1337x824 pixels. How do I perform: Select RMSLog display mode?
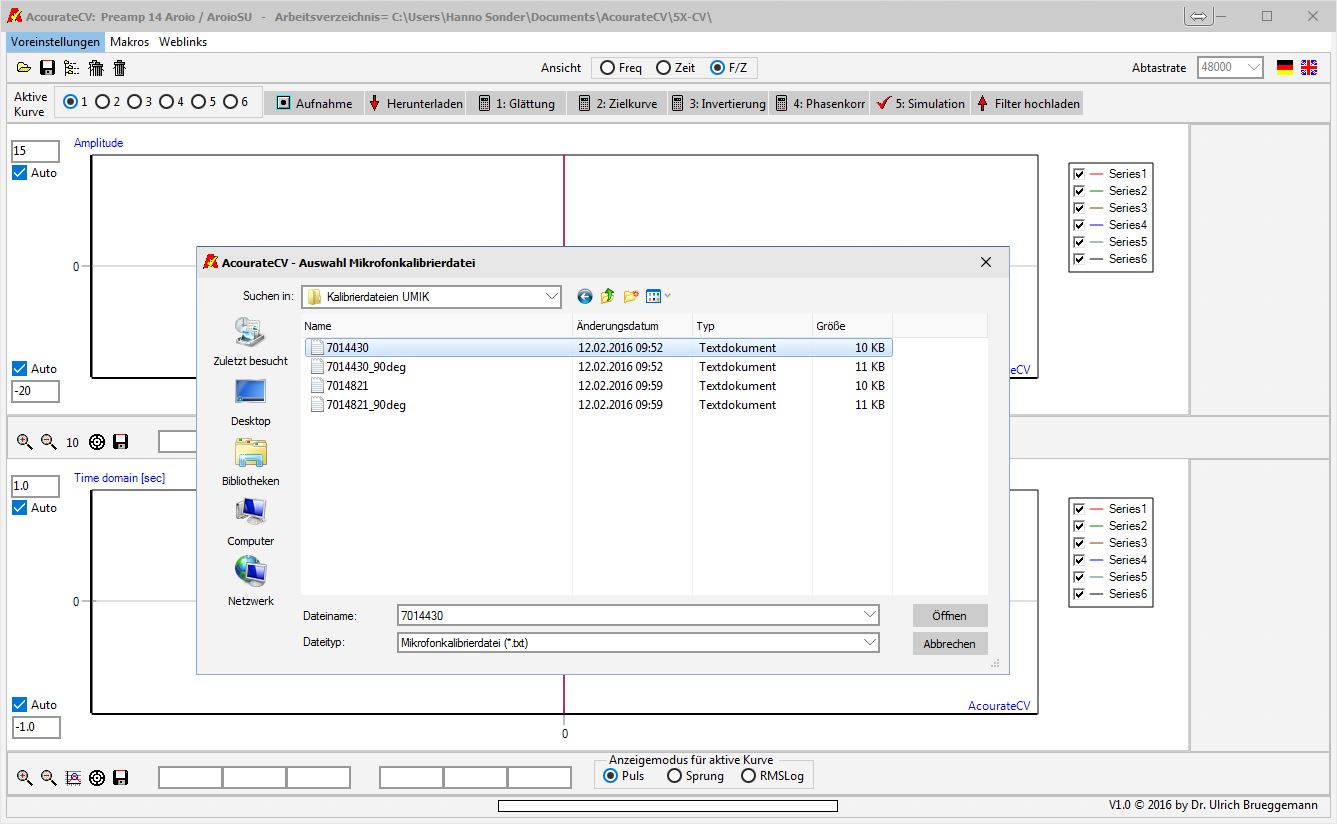point(748,776)
